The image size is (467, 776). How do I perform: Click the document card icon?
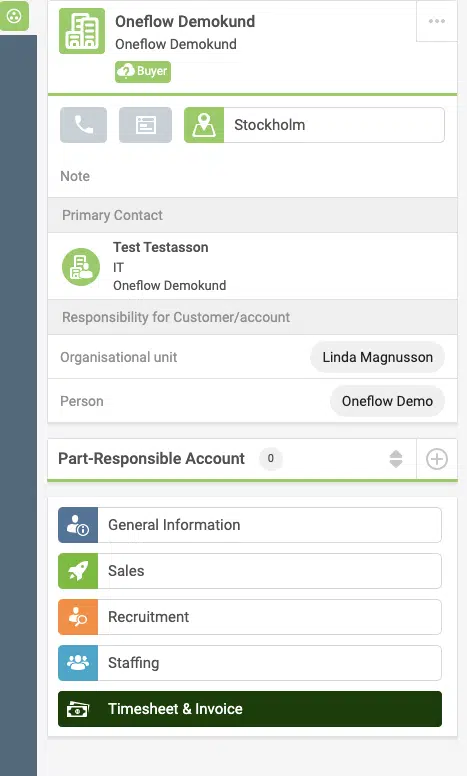pos(145,125)
